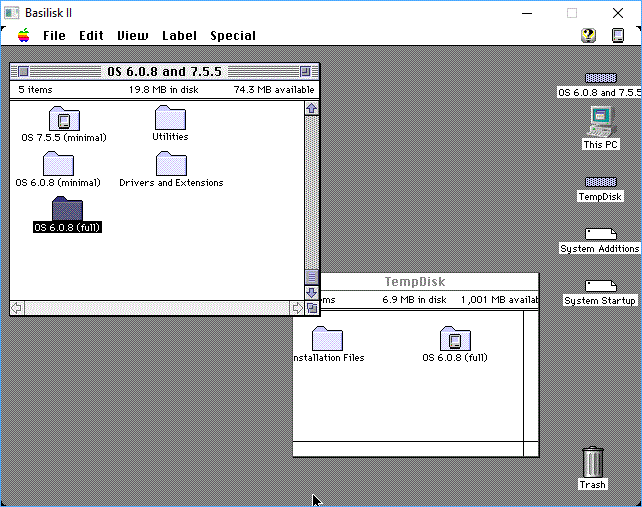Open the Application menu icon
This screenshot has width=642, height=507.
[x=618, y=35]
